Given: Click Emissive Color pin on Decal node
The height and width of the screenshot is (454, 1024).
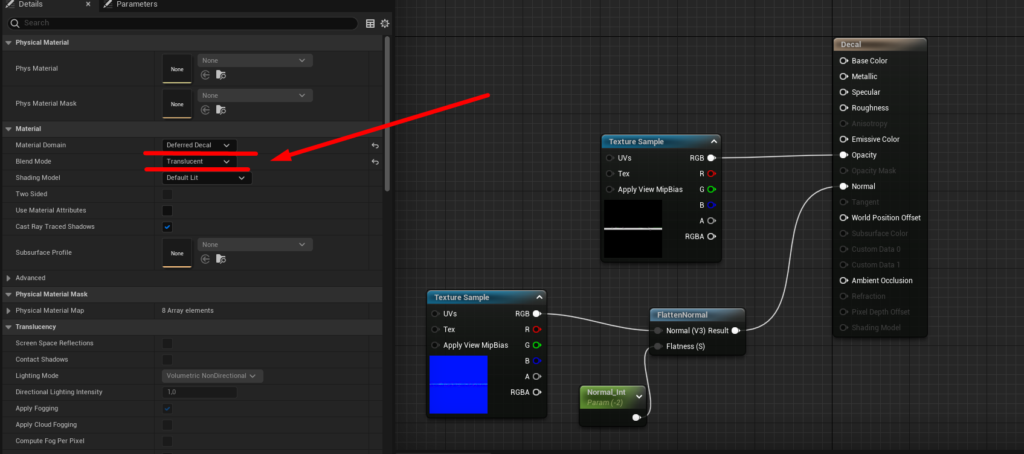Looking at the screenshot, I should [844, 139].
